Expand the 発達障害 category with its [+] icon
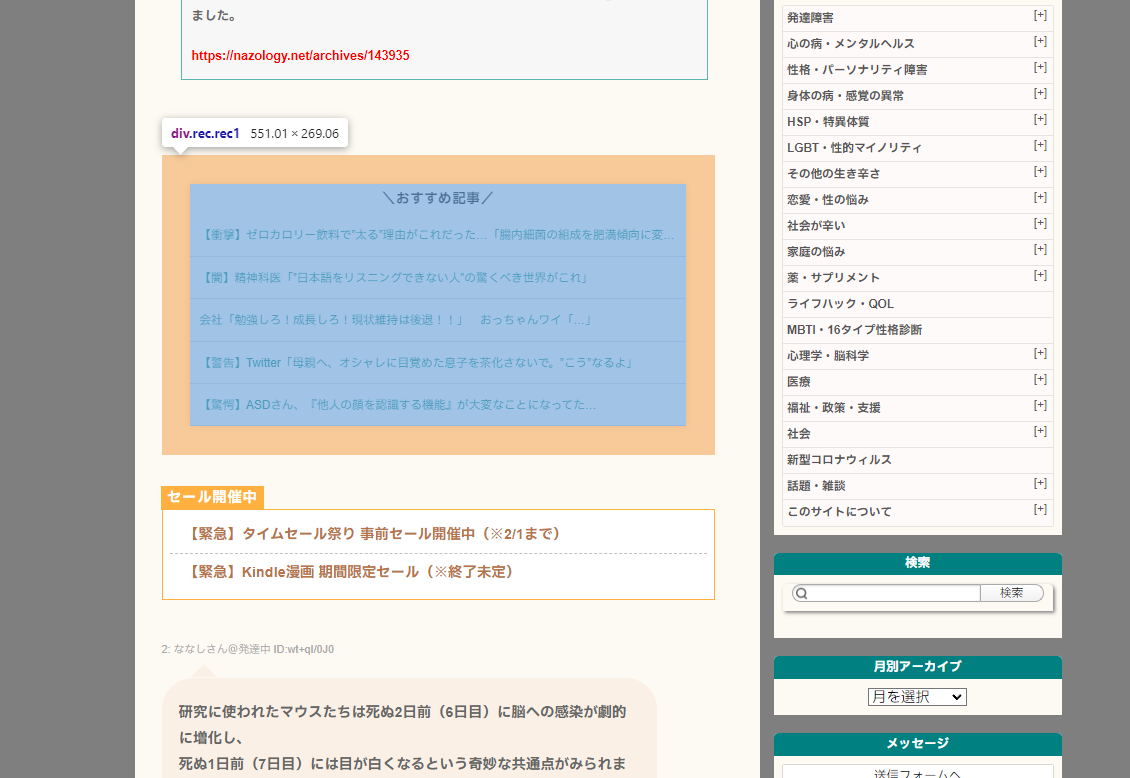The height and width of the screenshot is (778, 1130). coord(1040,15)
